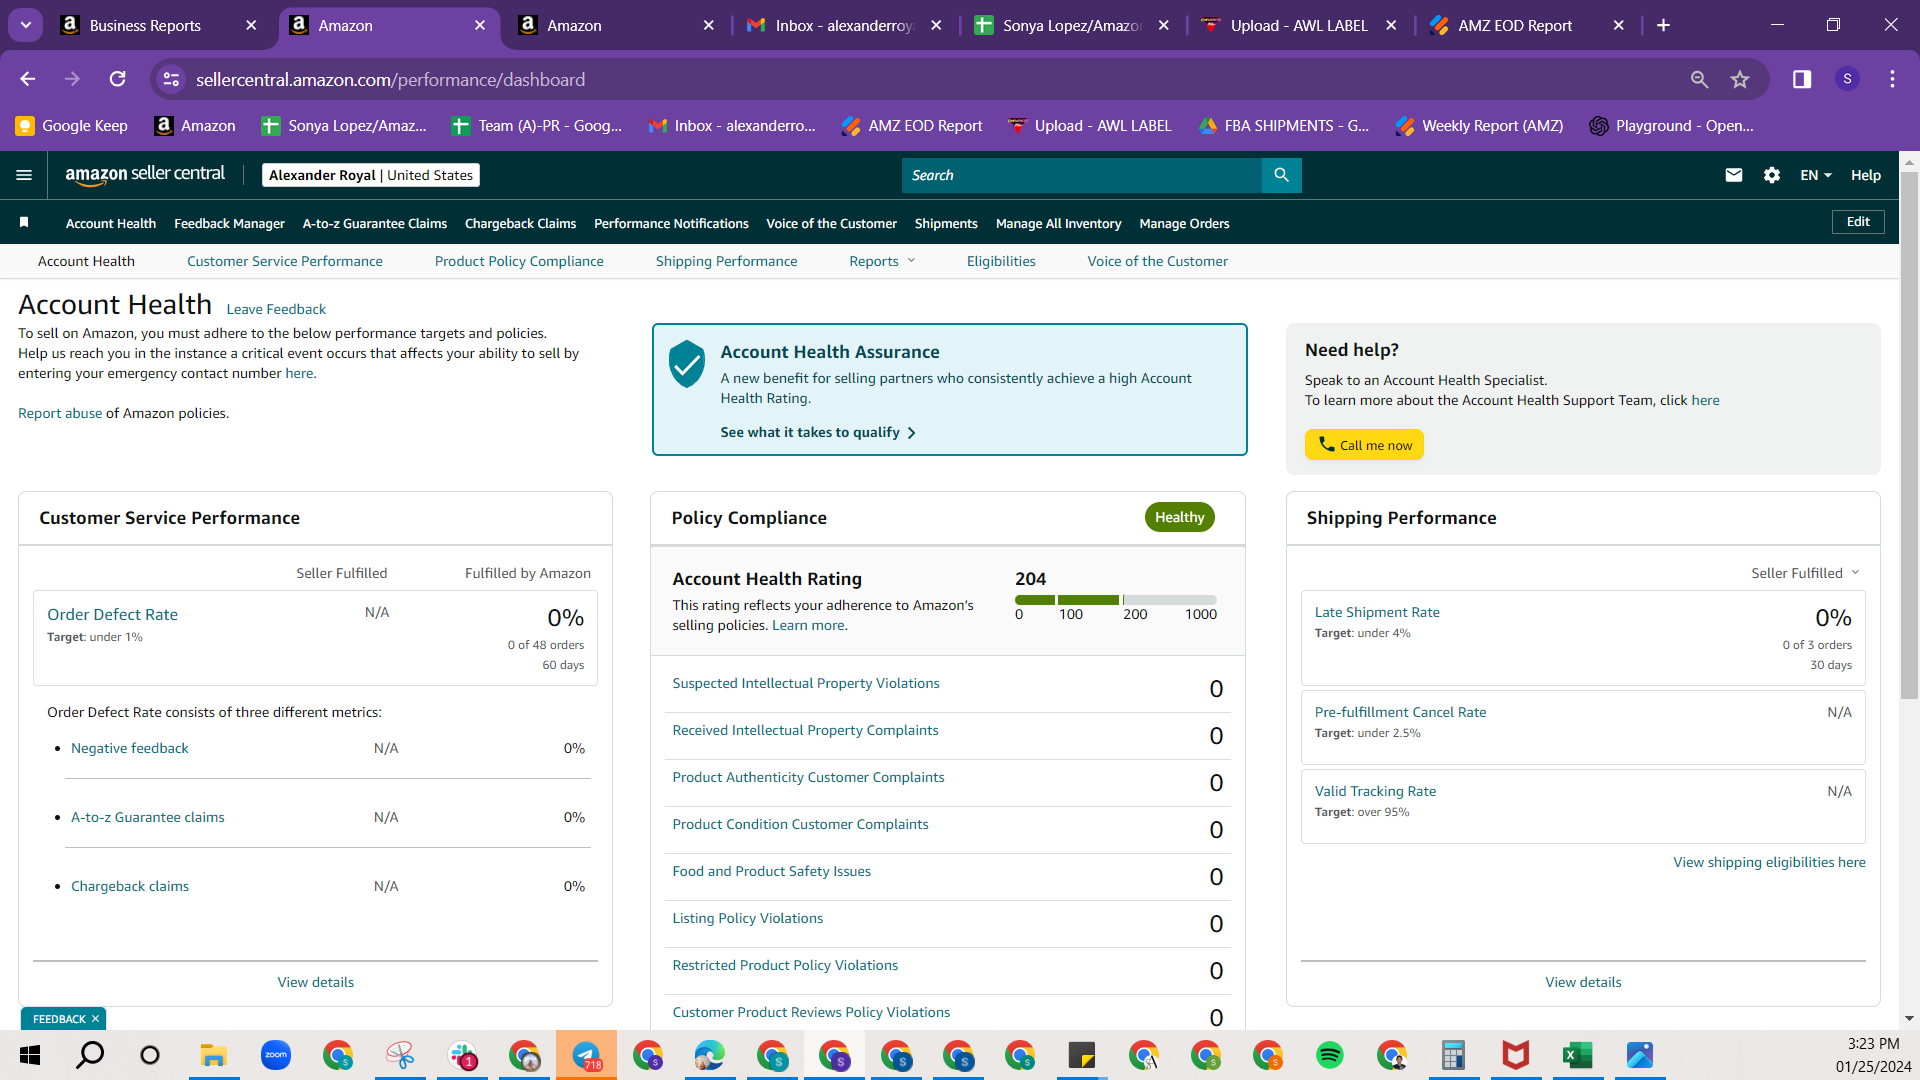Open the Negative feedback link
The height and width of the screenshot is (1080, 1920).
click(x=130, y=748)
